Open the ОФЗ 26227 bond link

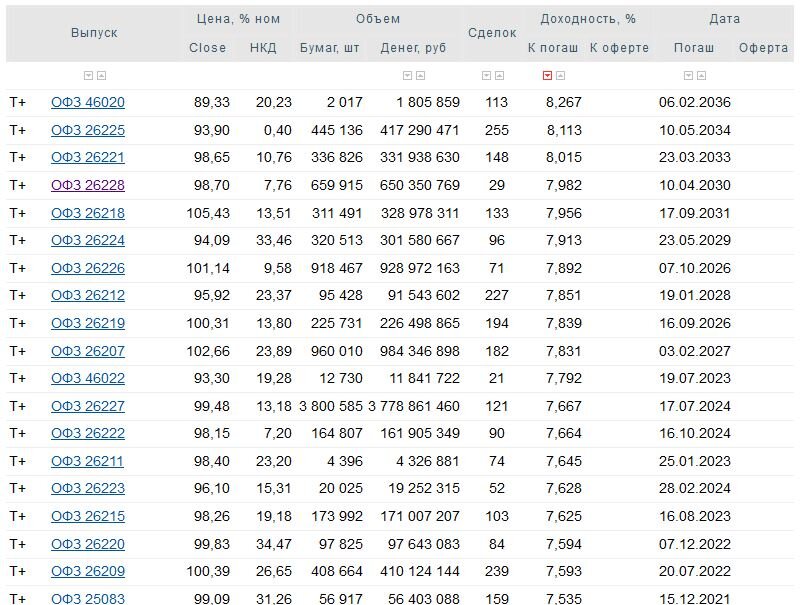click(x=88, y=407)
